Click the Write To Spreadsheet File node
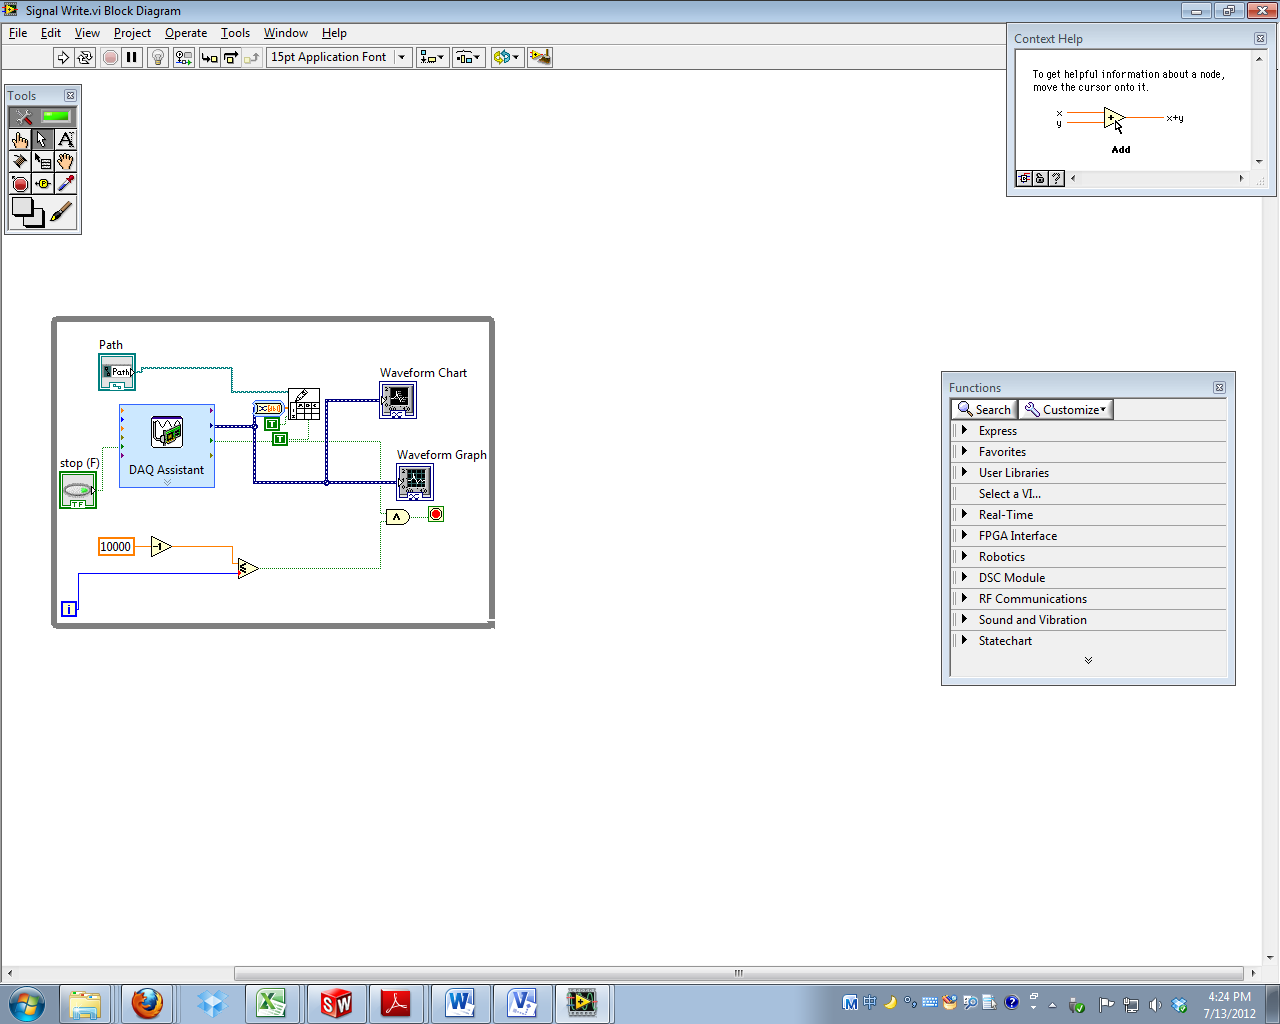 click(304, 404)
